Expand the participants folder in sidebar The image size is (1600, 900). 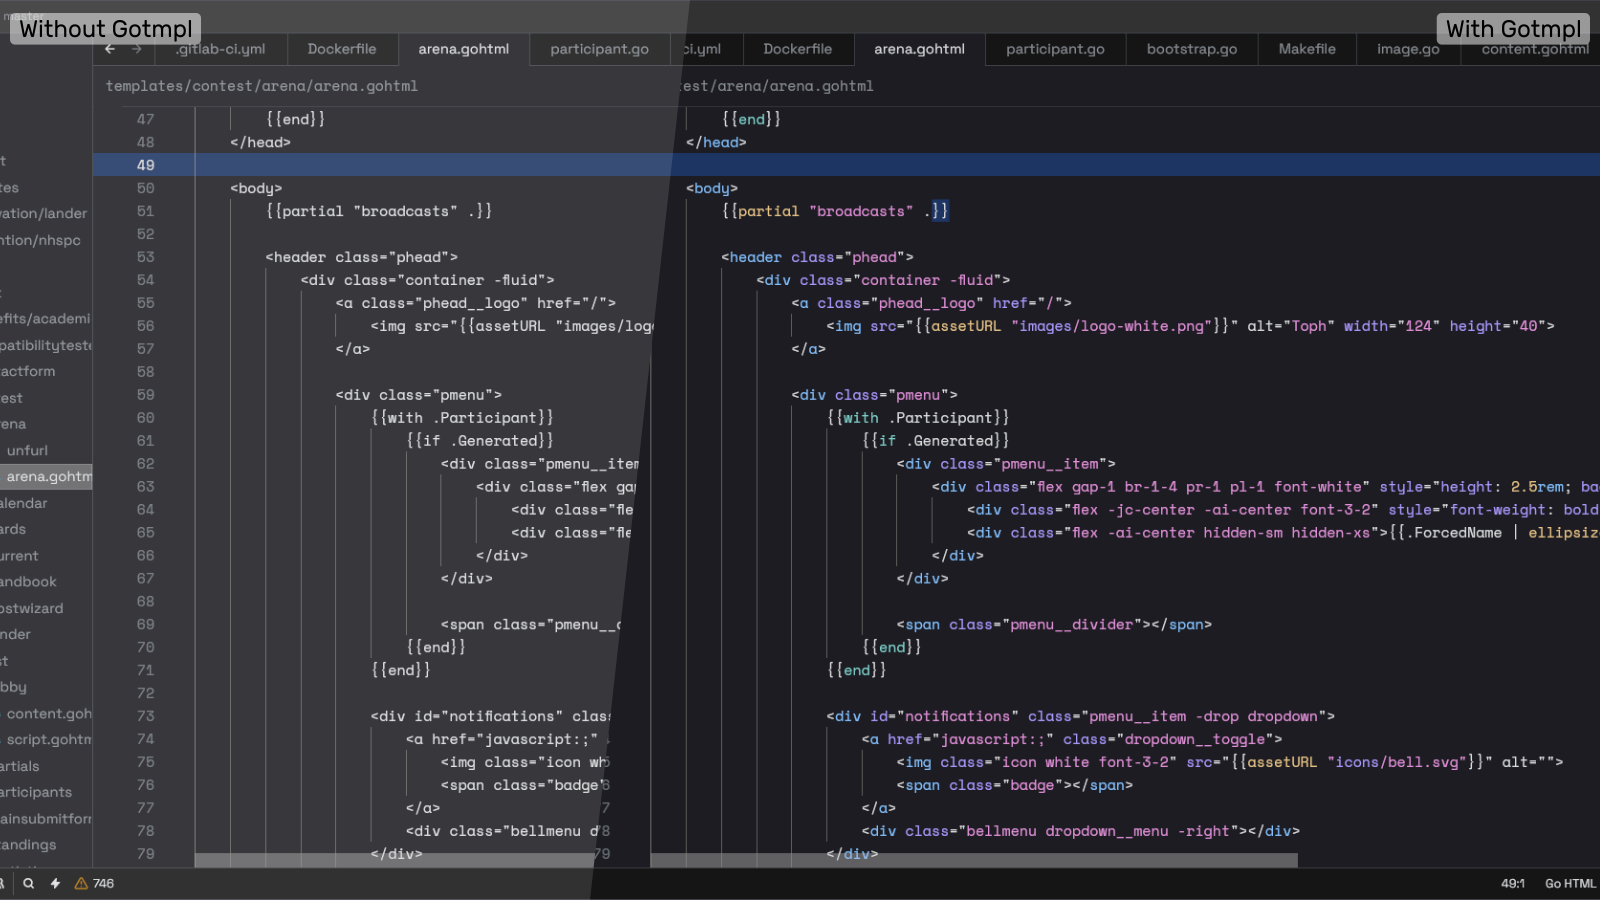(36, 792)
